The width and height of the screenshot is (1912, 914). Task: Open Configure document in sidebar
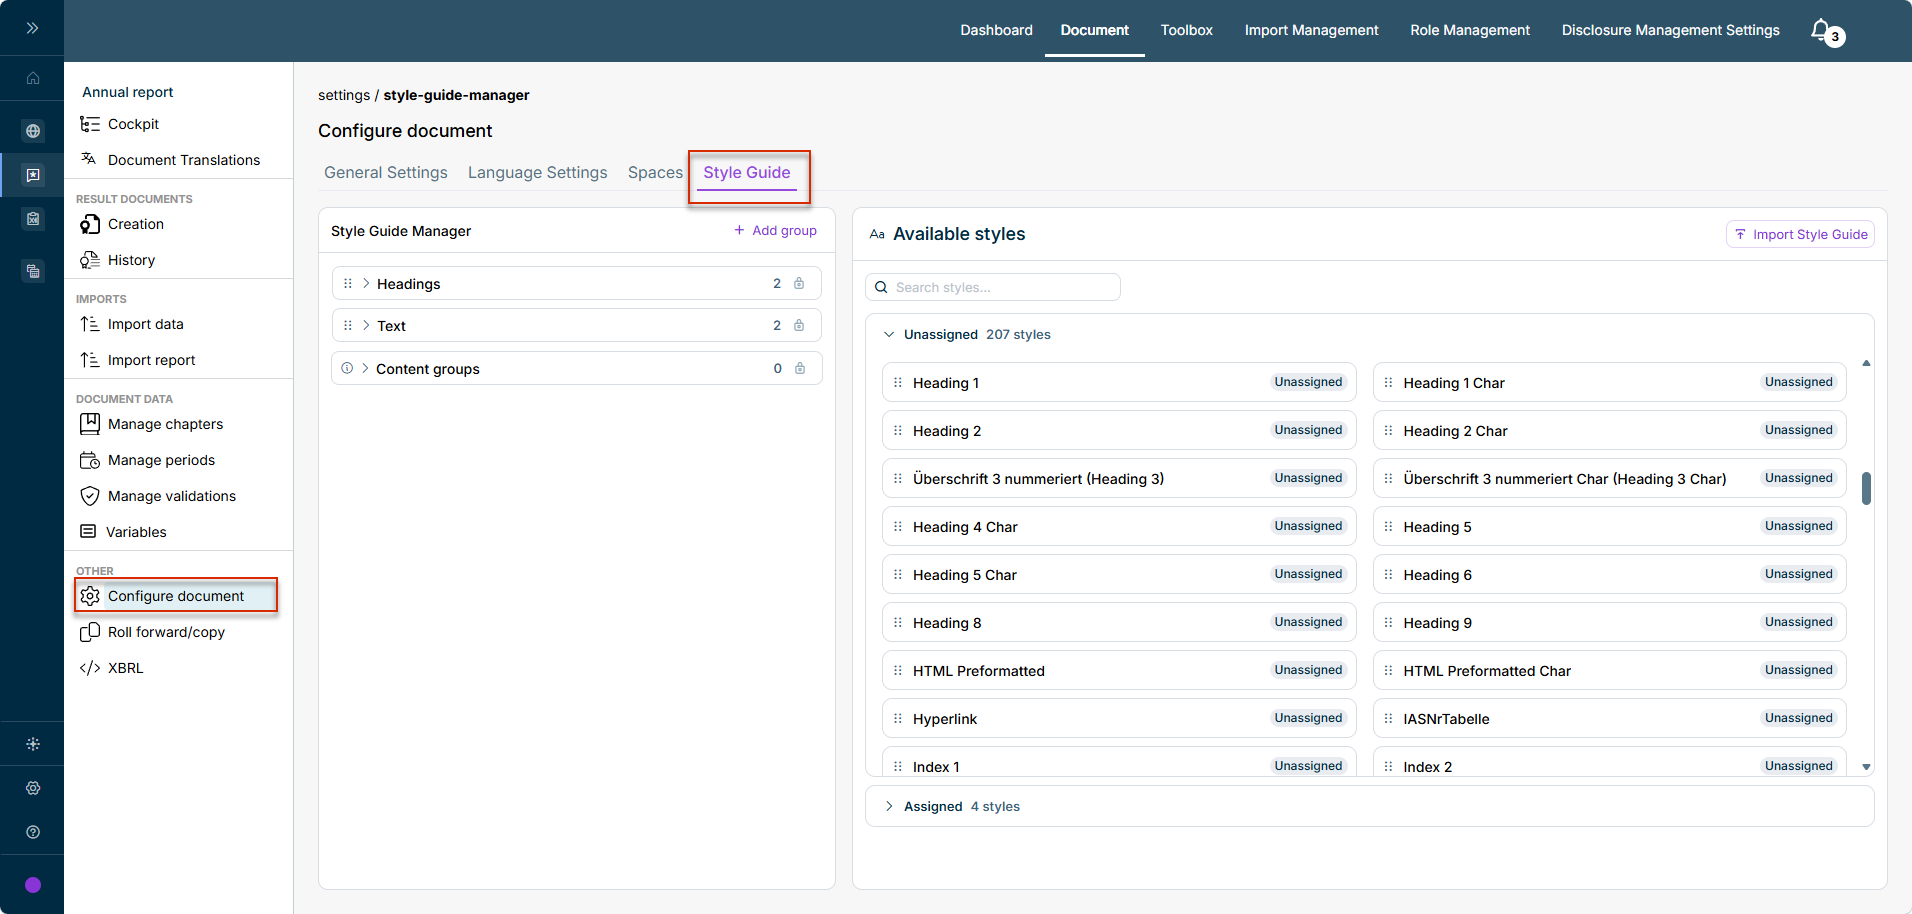176,596
